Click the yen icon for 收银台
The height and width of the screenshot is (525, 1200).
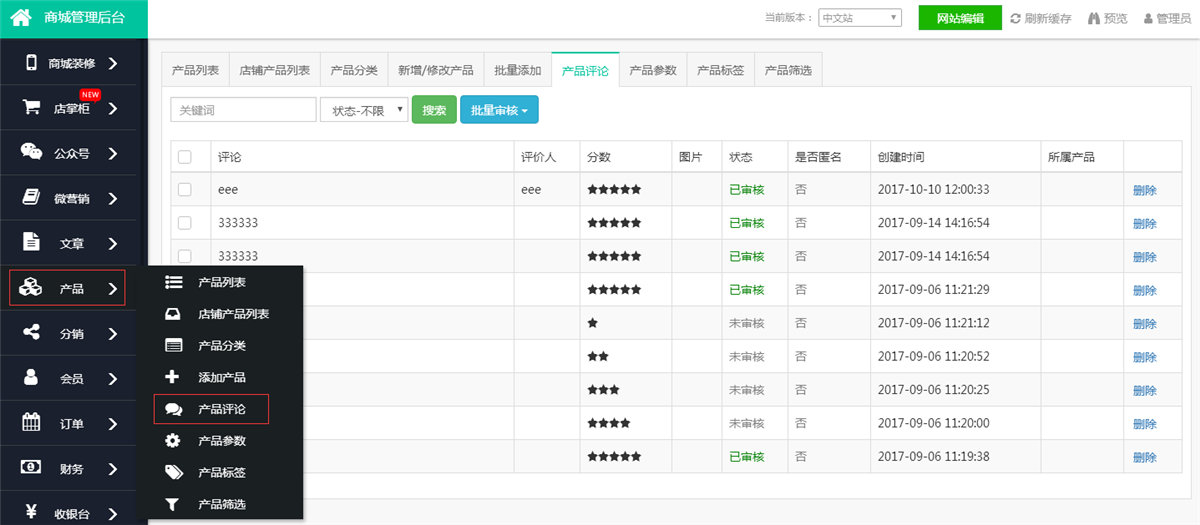pyautogui.click(x=31, y=512)
